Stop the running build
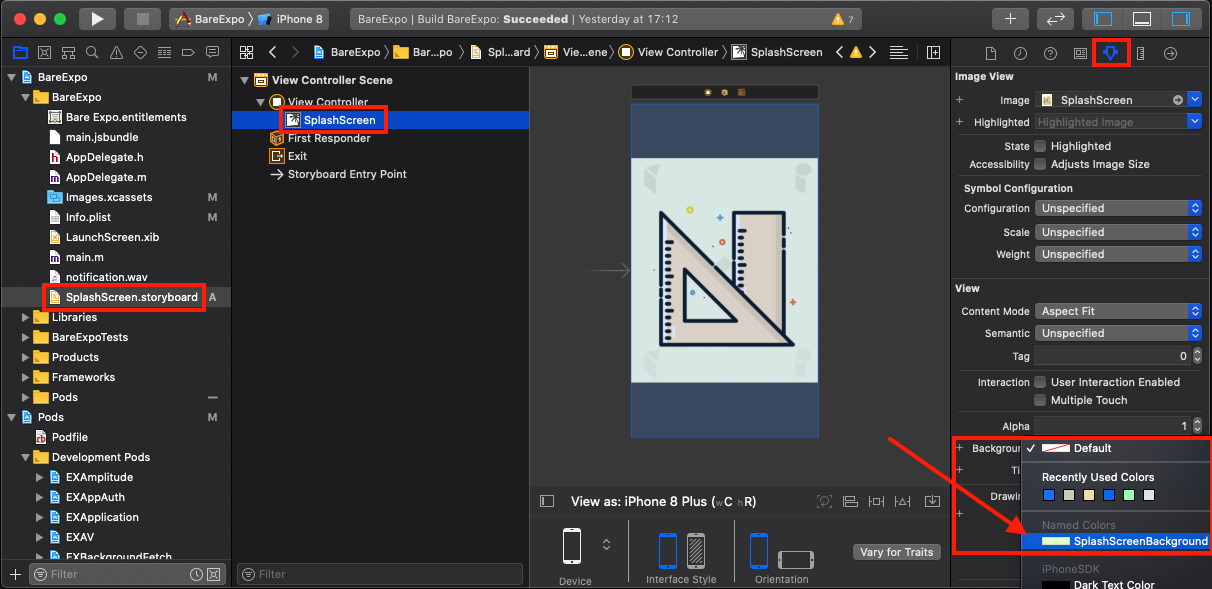The image size is (1212, 589). coord(143,18)
